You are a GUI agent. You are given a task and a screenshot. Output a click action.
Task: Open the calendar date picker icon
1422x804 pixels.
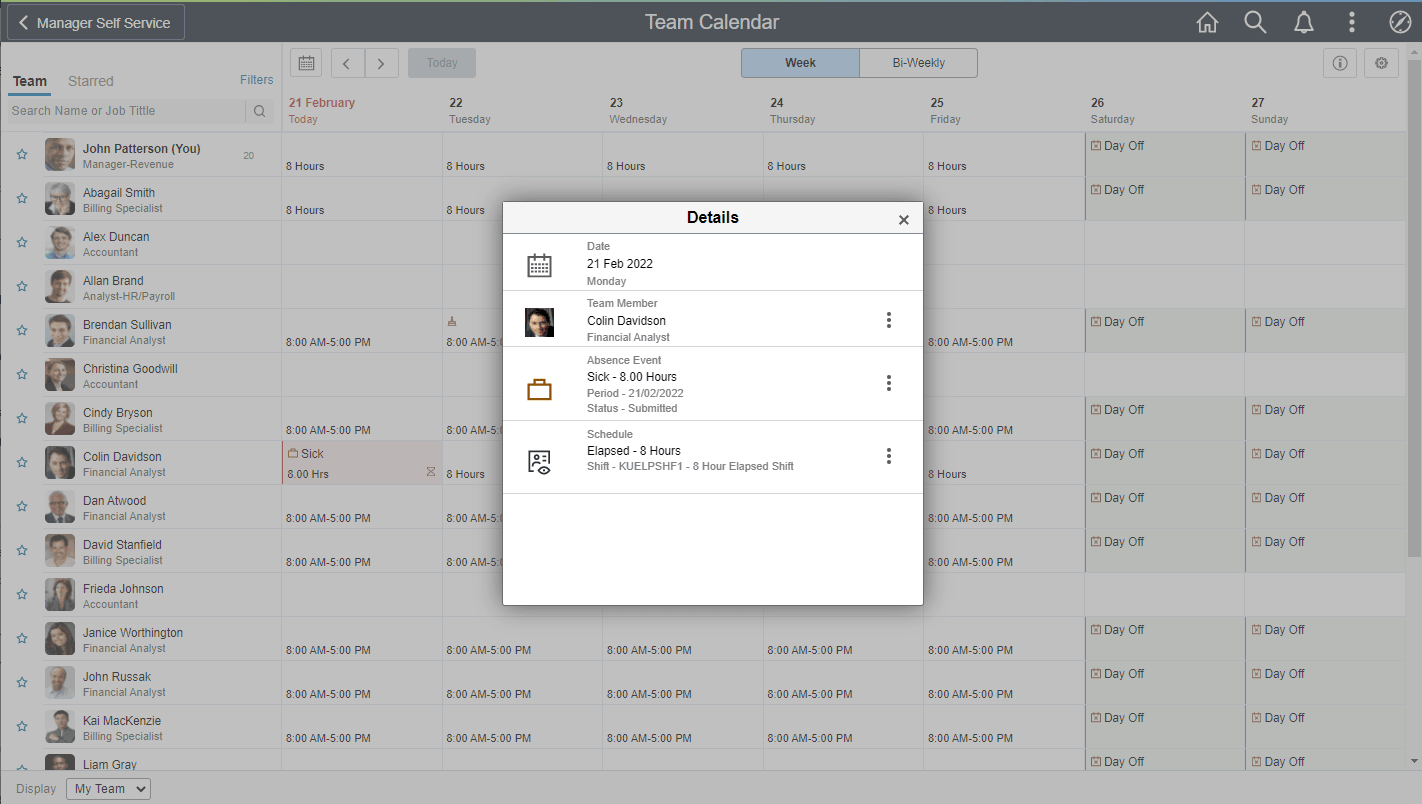pos(306,62)
